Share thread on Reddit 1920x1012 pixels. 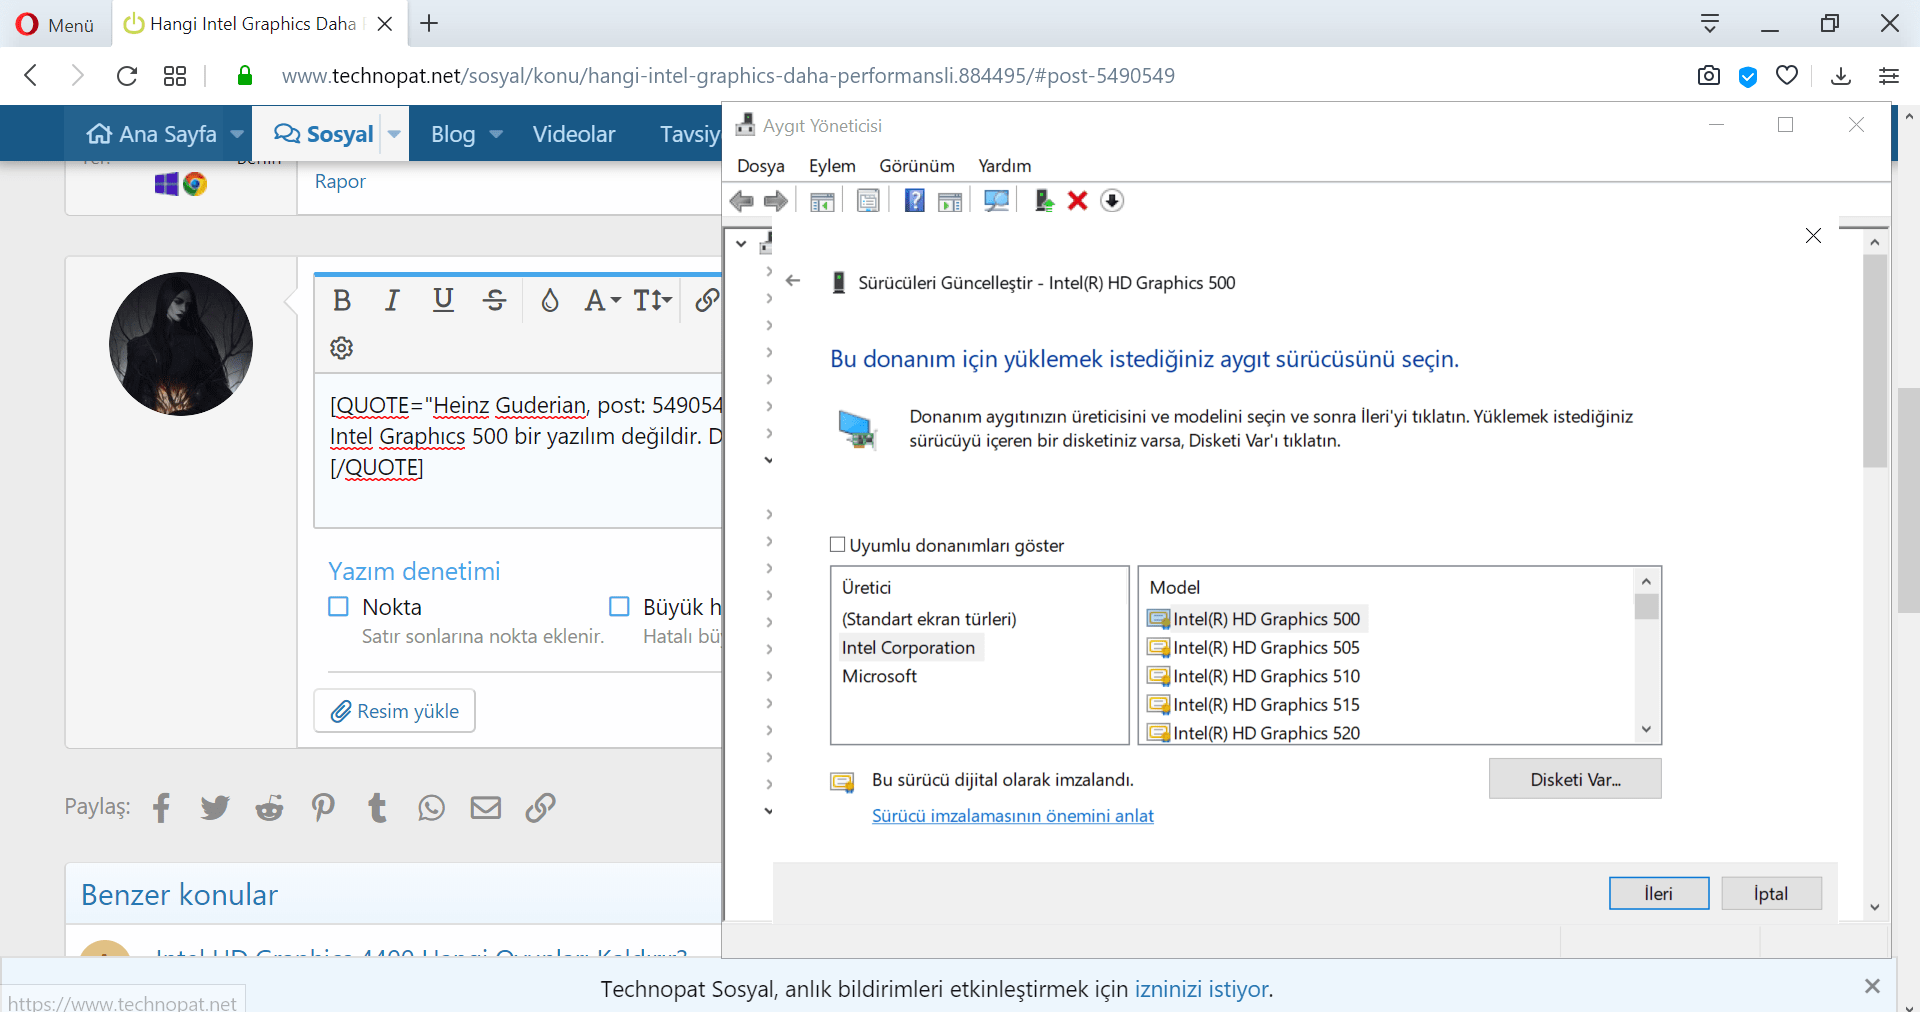(269, 807)
